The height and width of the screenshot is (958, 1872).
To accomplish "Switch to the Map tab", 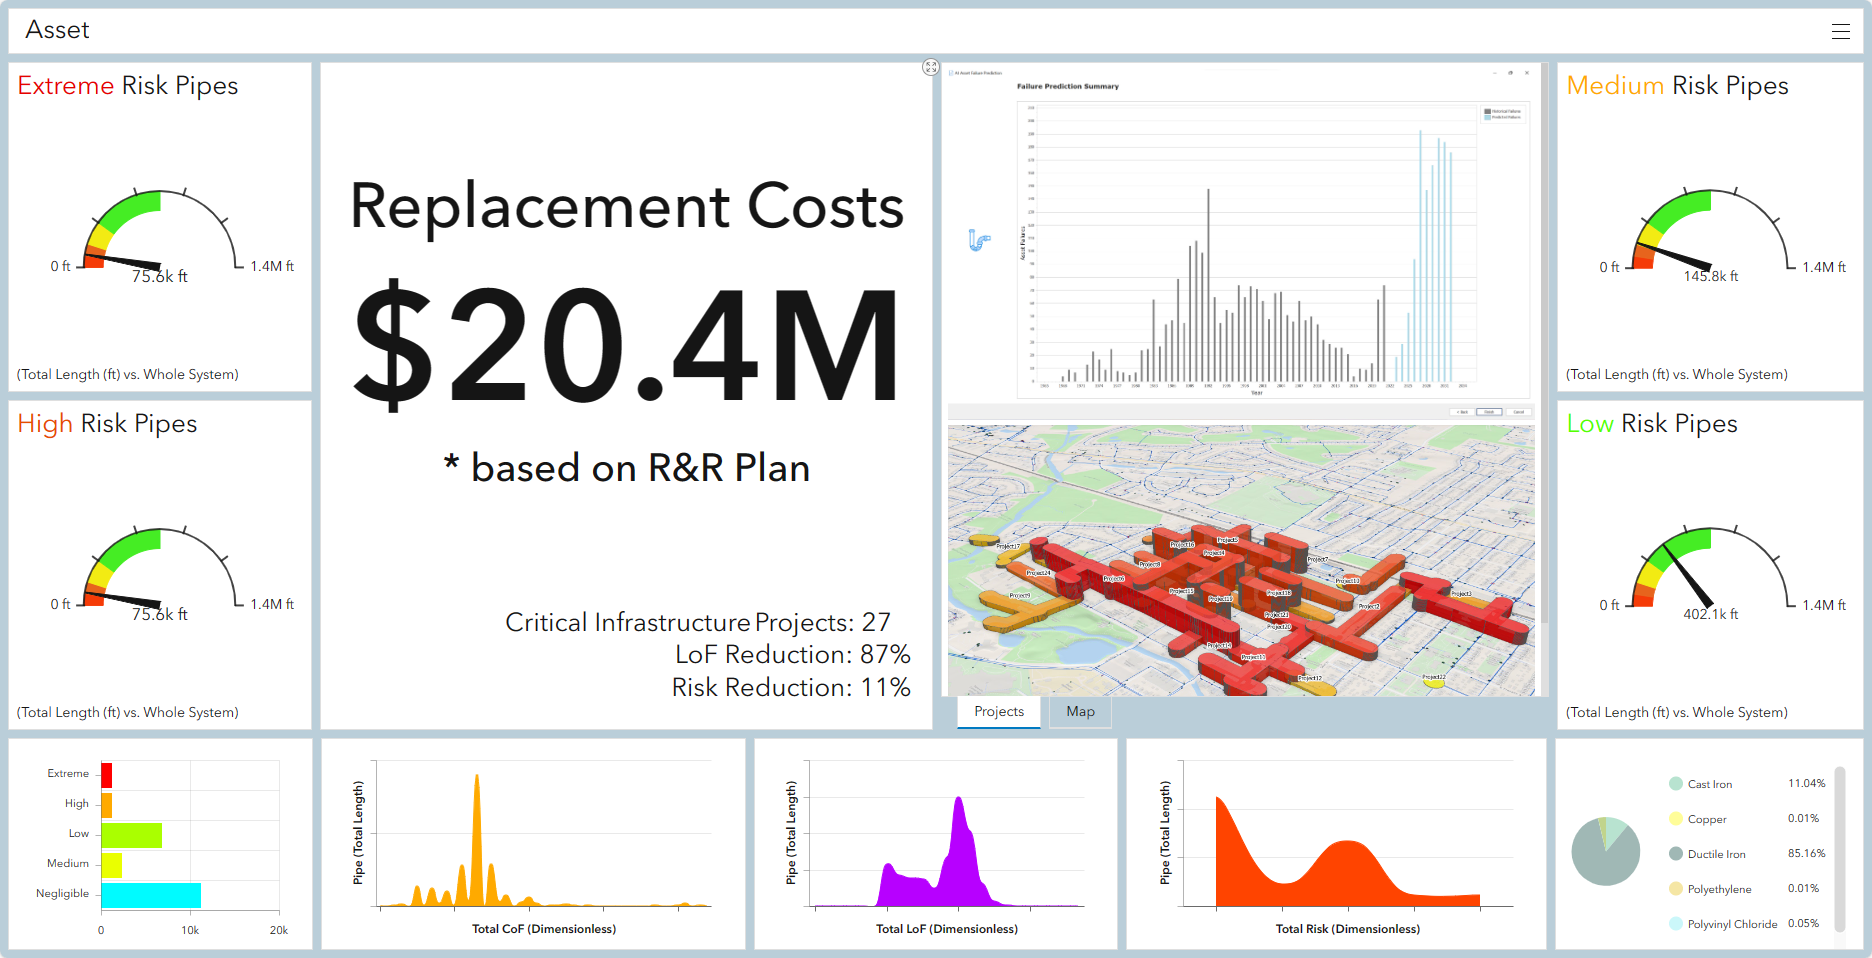I will [x=1080, y=712].
